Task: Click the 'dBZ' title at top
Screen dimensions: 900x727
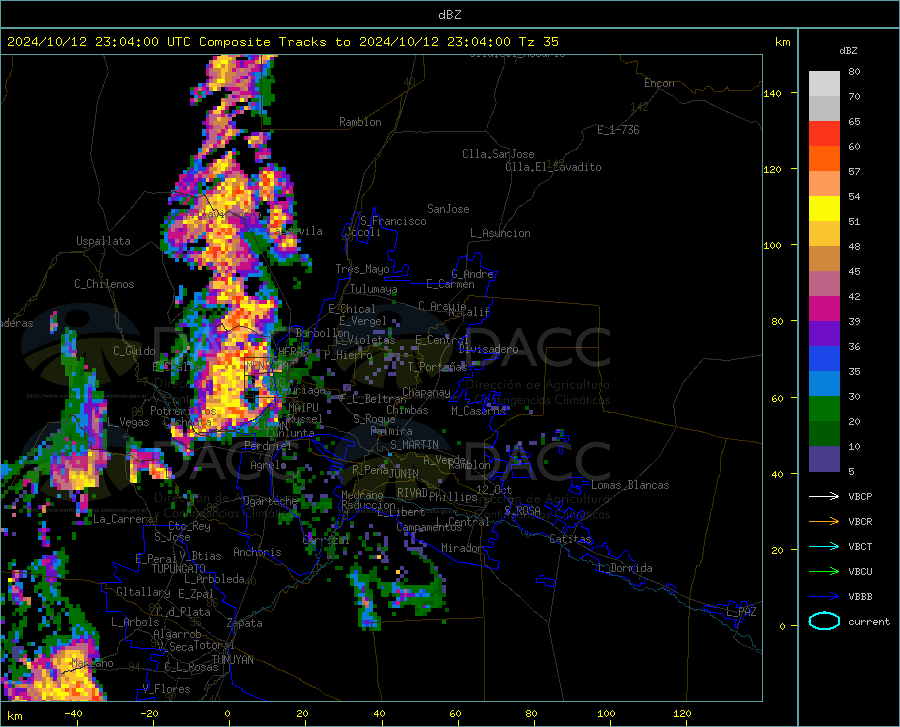Action: (x=449, y=15)
